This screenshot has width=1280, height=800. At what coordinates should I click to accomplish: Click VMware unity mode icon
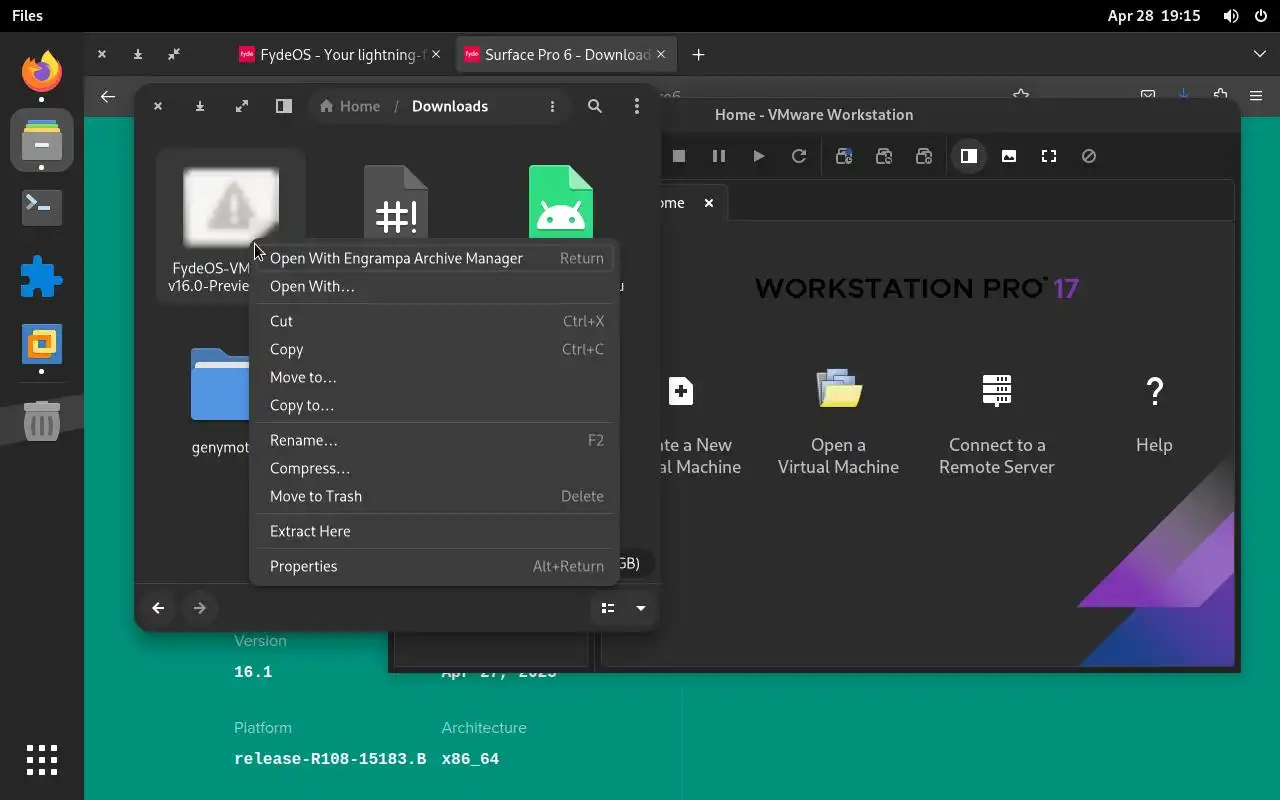point(1089,156)
